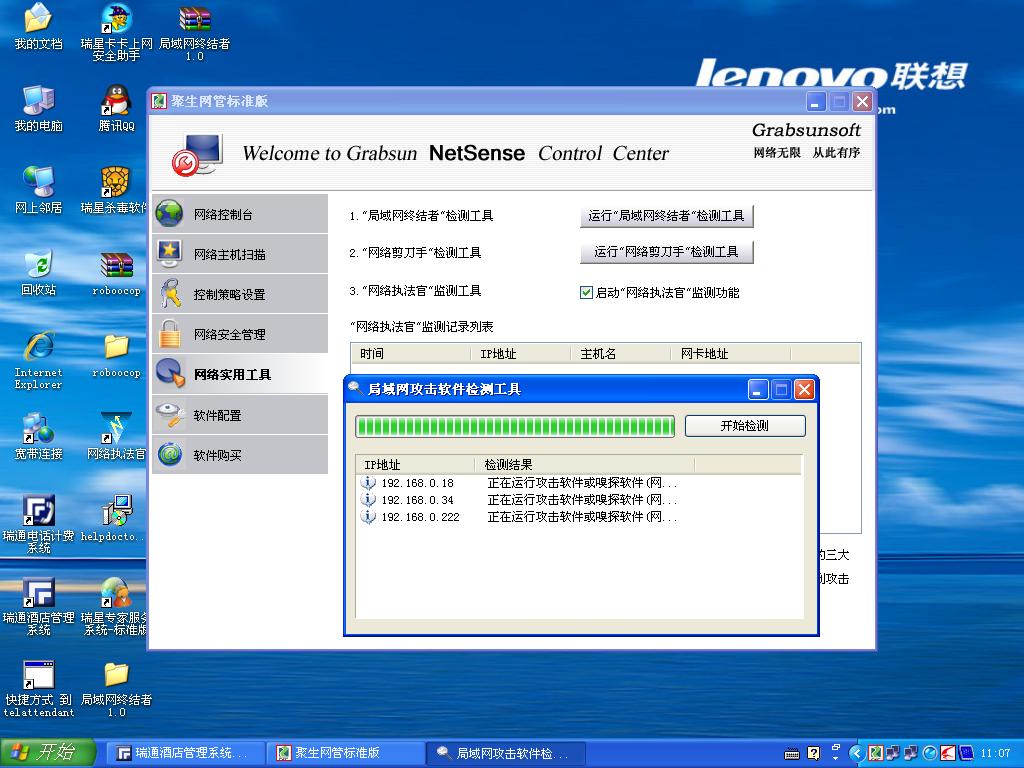The image size is (1024, 768).
Task: Click keyboard language bar icon in taskbar
Action: (792, 754)
